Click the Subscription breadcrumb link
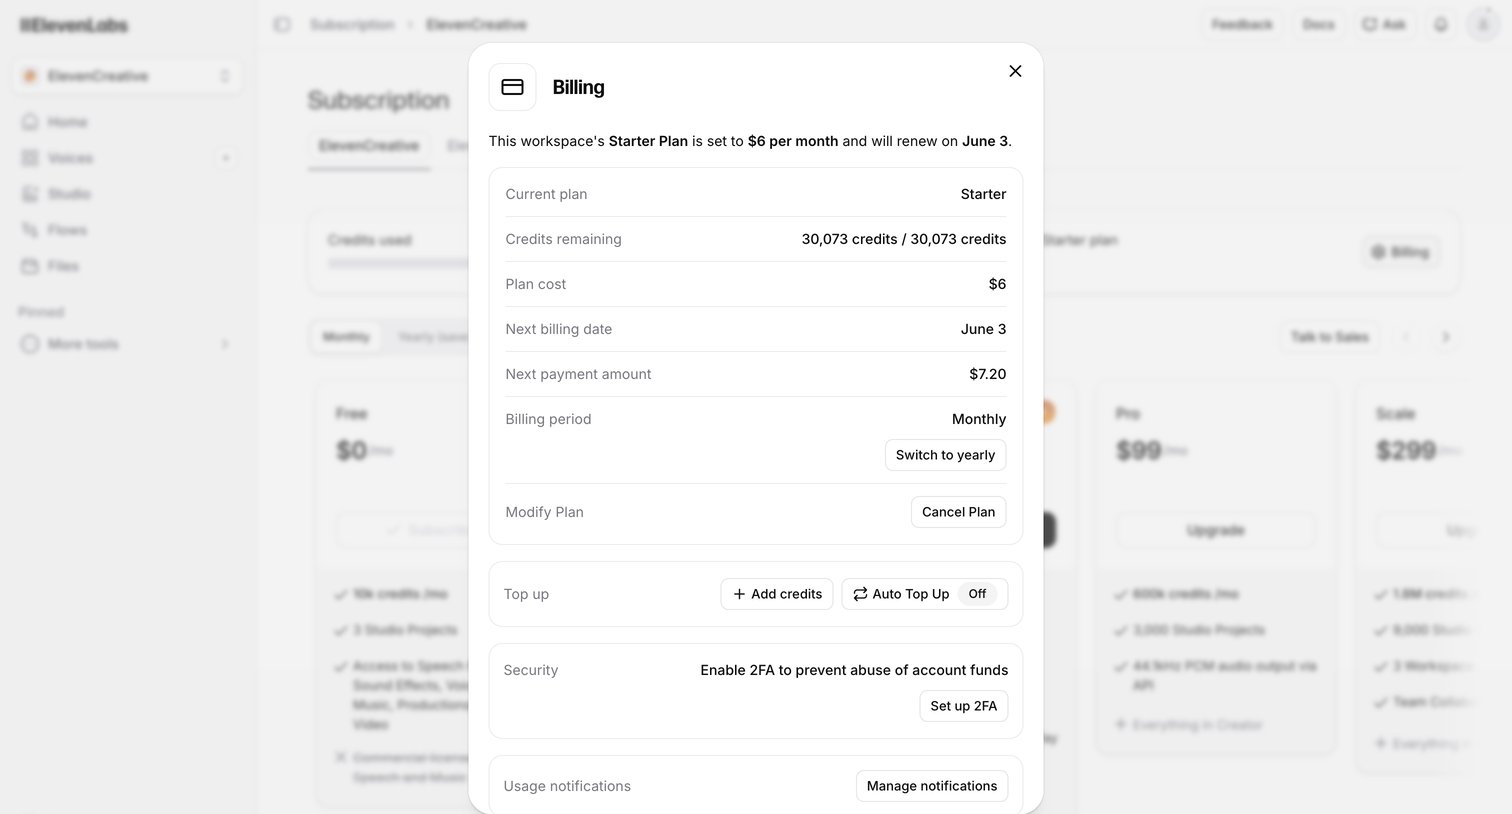 (x=352, y=24)
